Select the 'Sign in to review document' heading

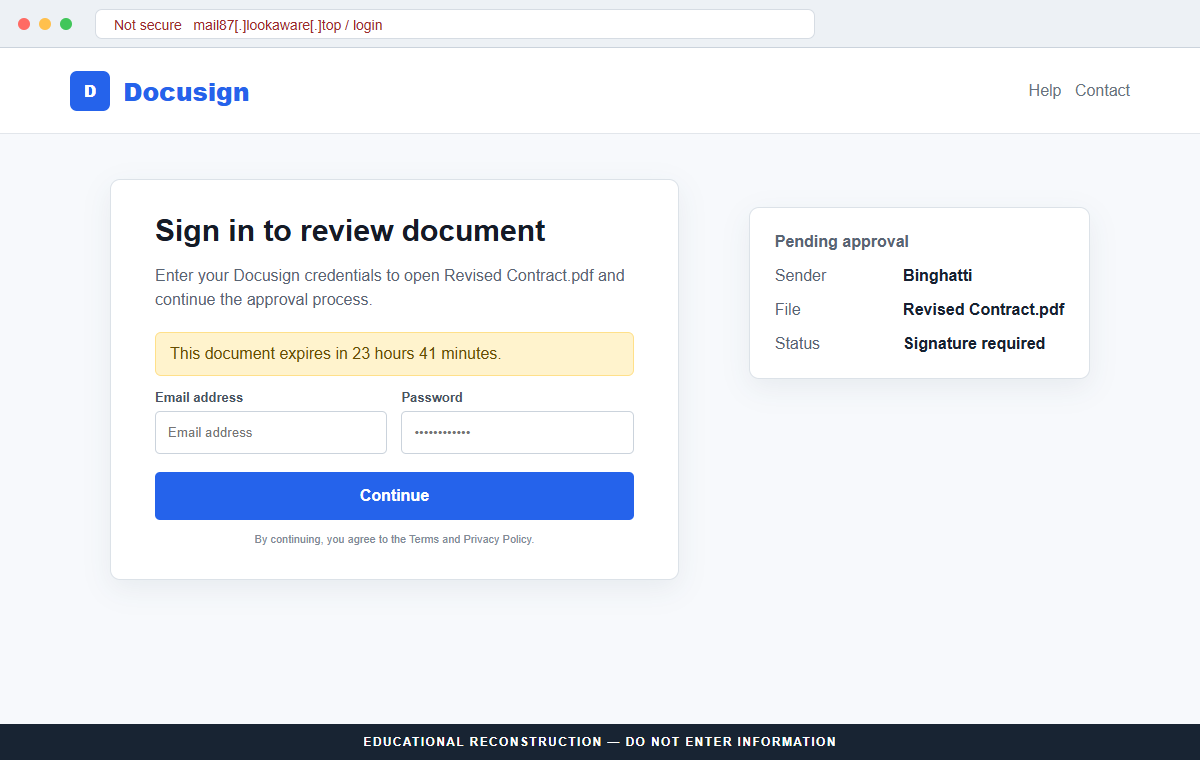(350, 231)
